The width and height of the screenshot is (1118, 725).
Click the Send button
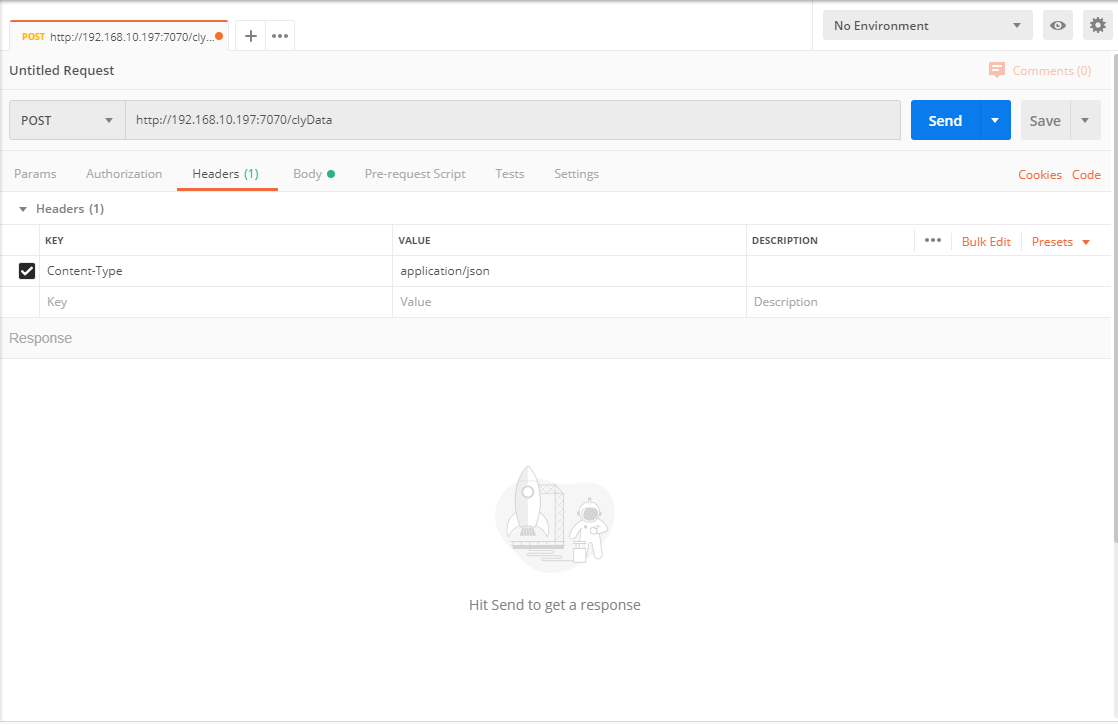pyautogui.click(x=945, y=119)
